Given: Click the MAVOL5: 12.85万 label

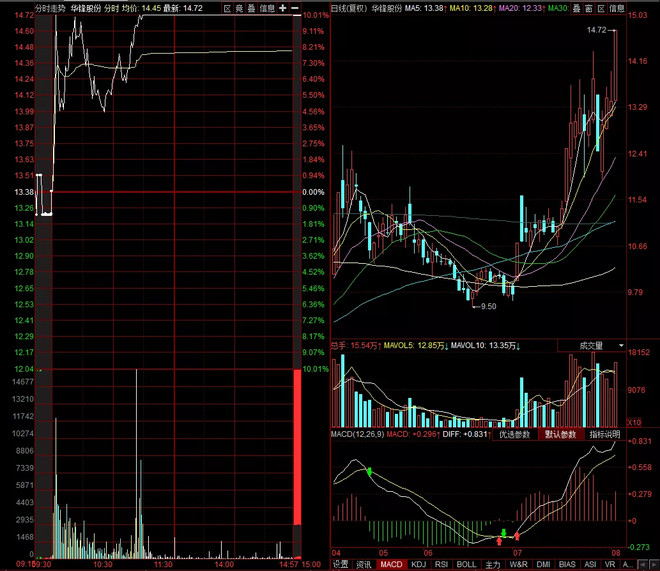Looking at the screenshot, I should point(416,345).
